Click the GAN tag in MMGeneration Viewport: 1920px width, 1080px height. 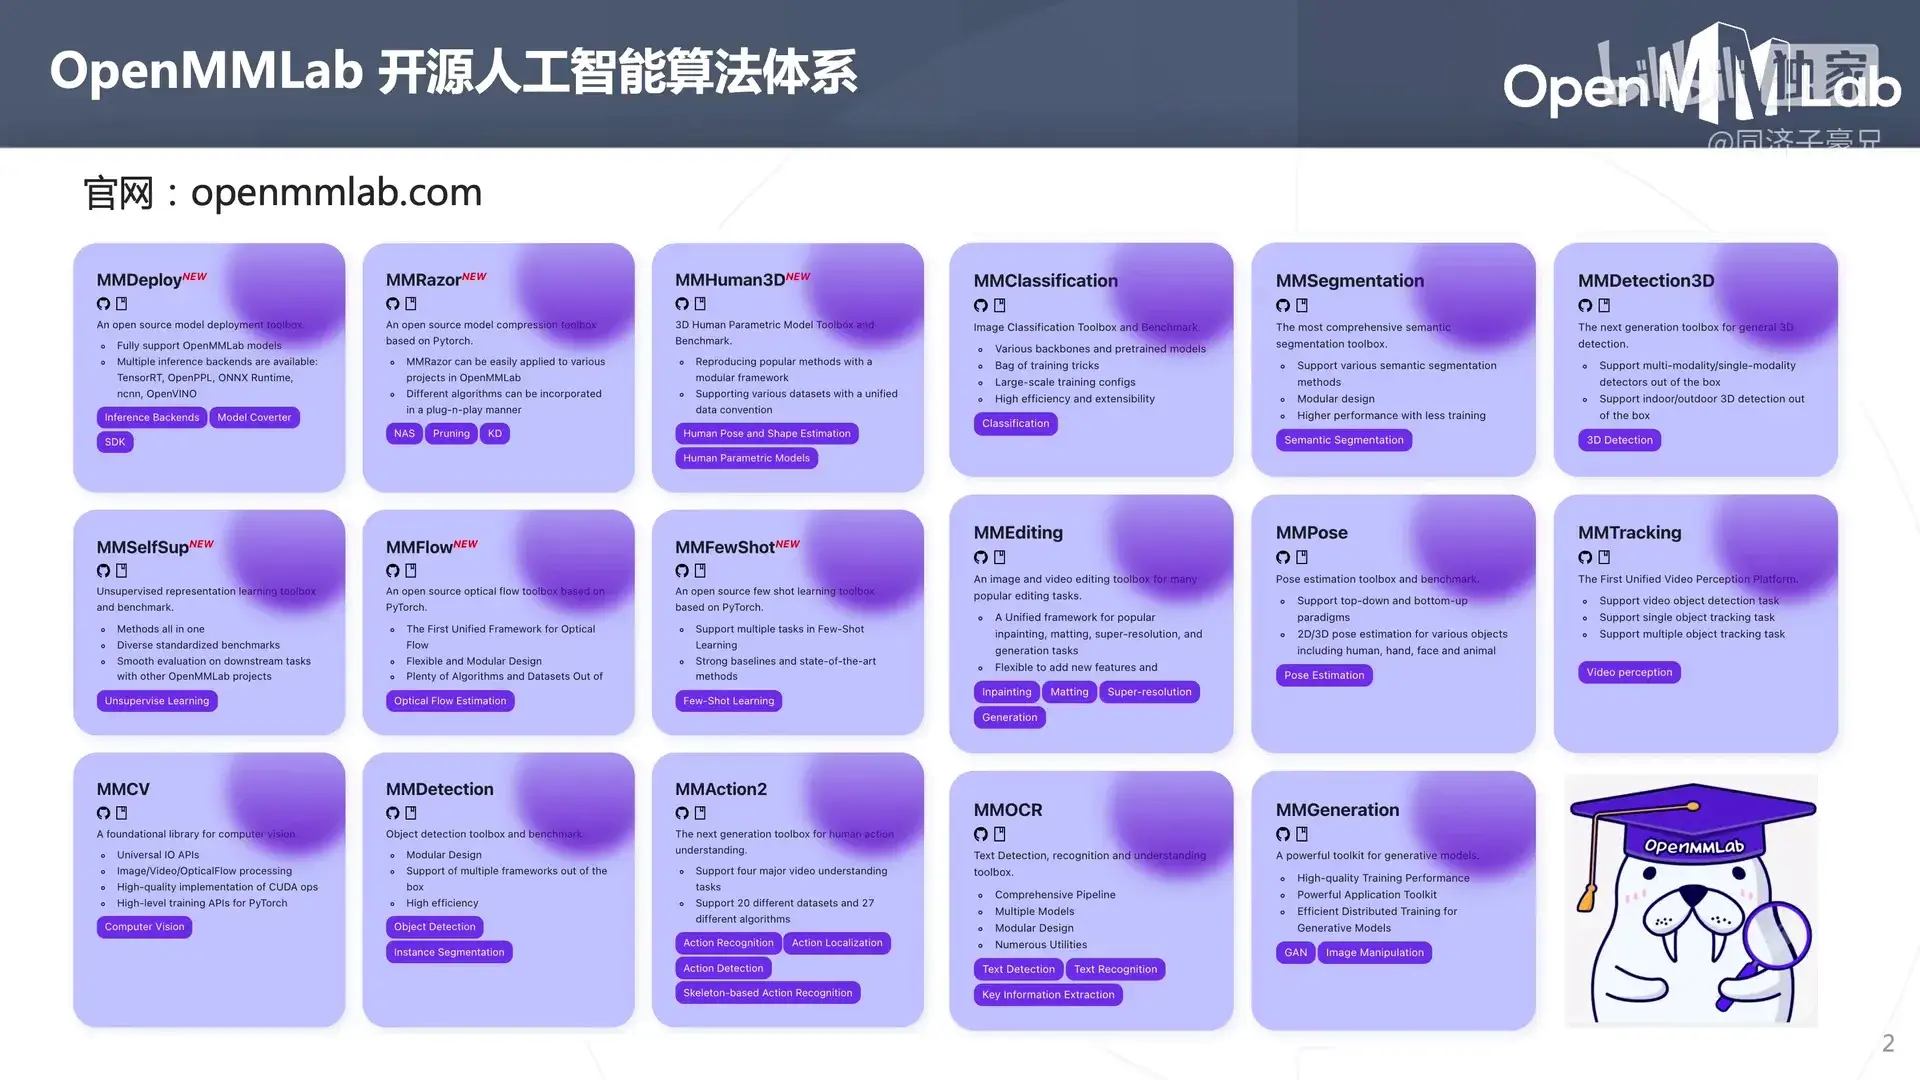1295,953
